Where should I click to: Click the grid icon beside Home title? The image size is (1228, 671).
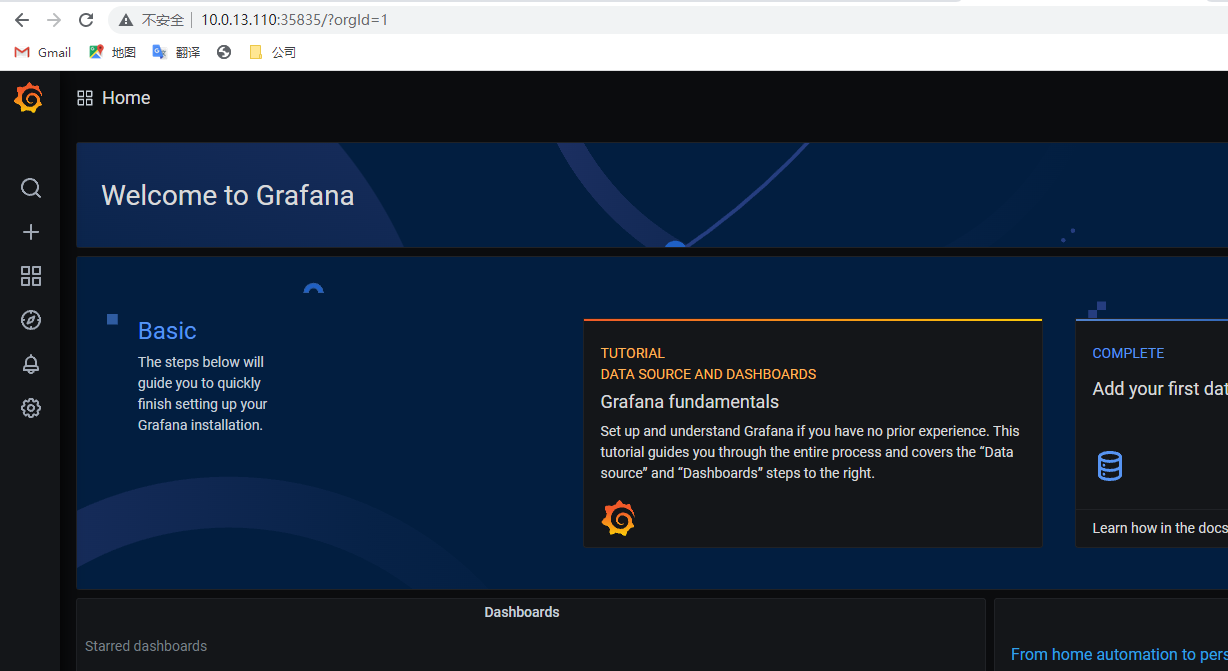tap(85, 98)
